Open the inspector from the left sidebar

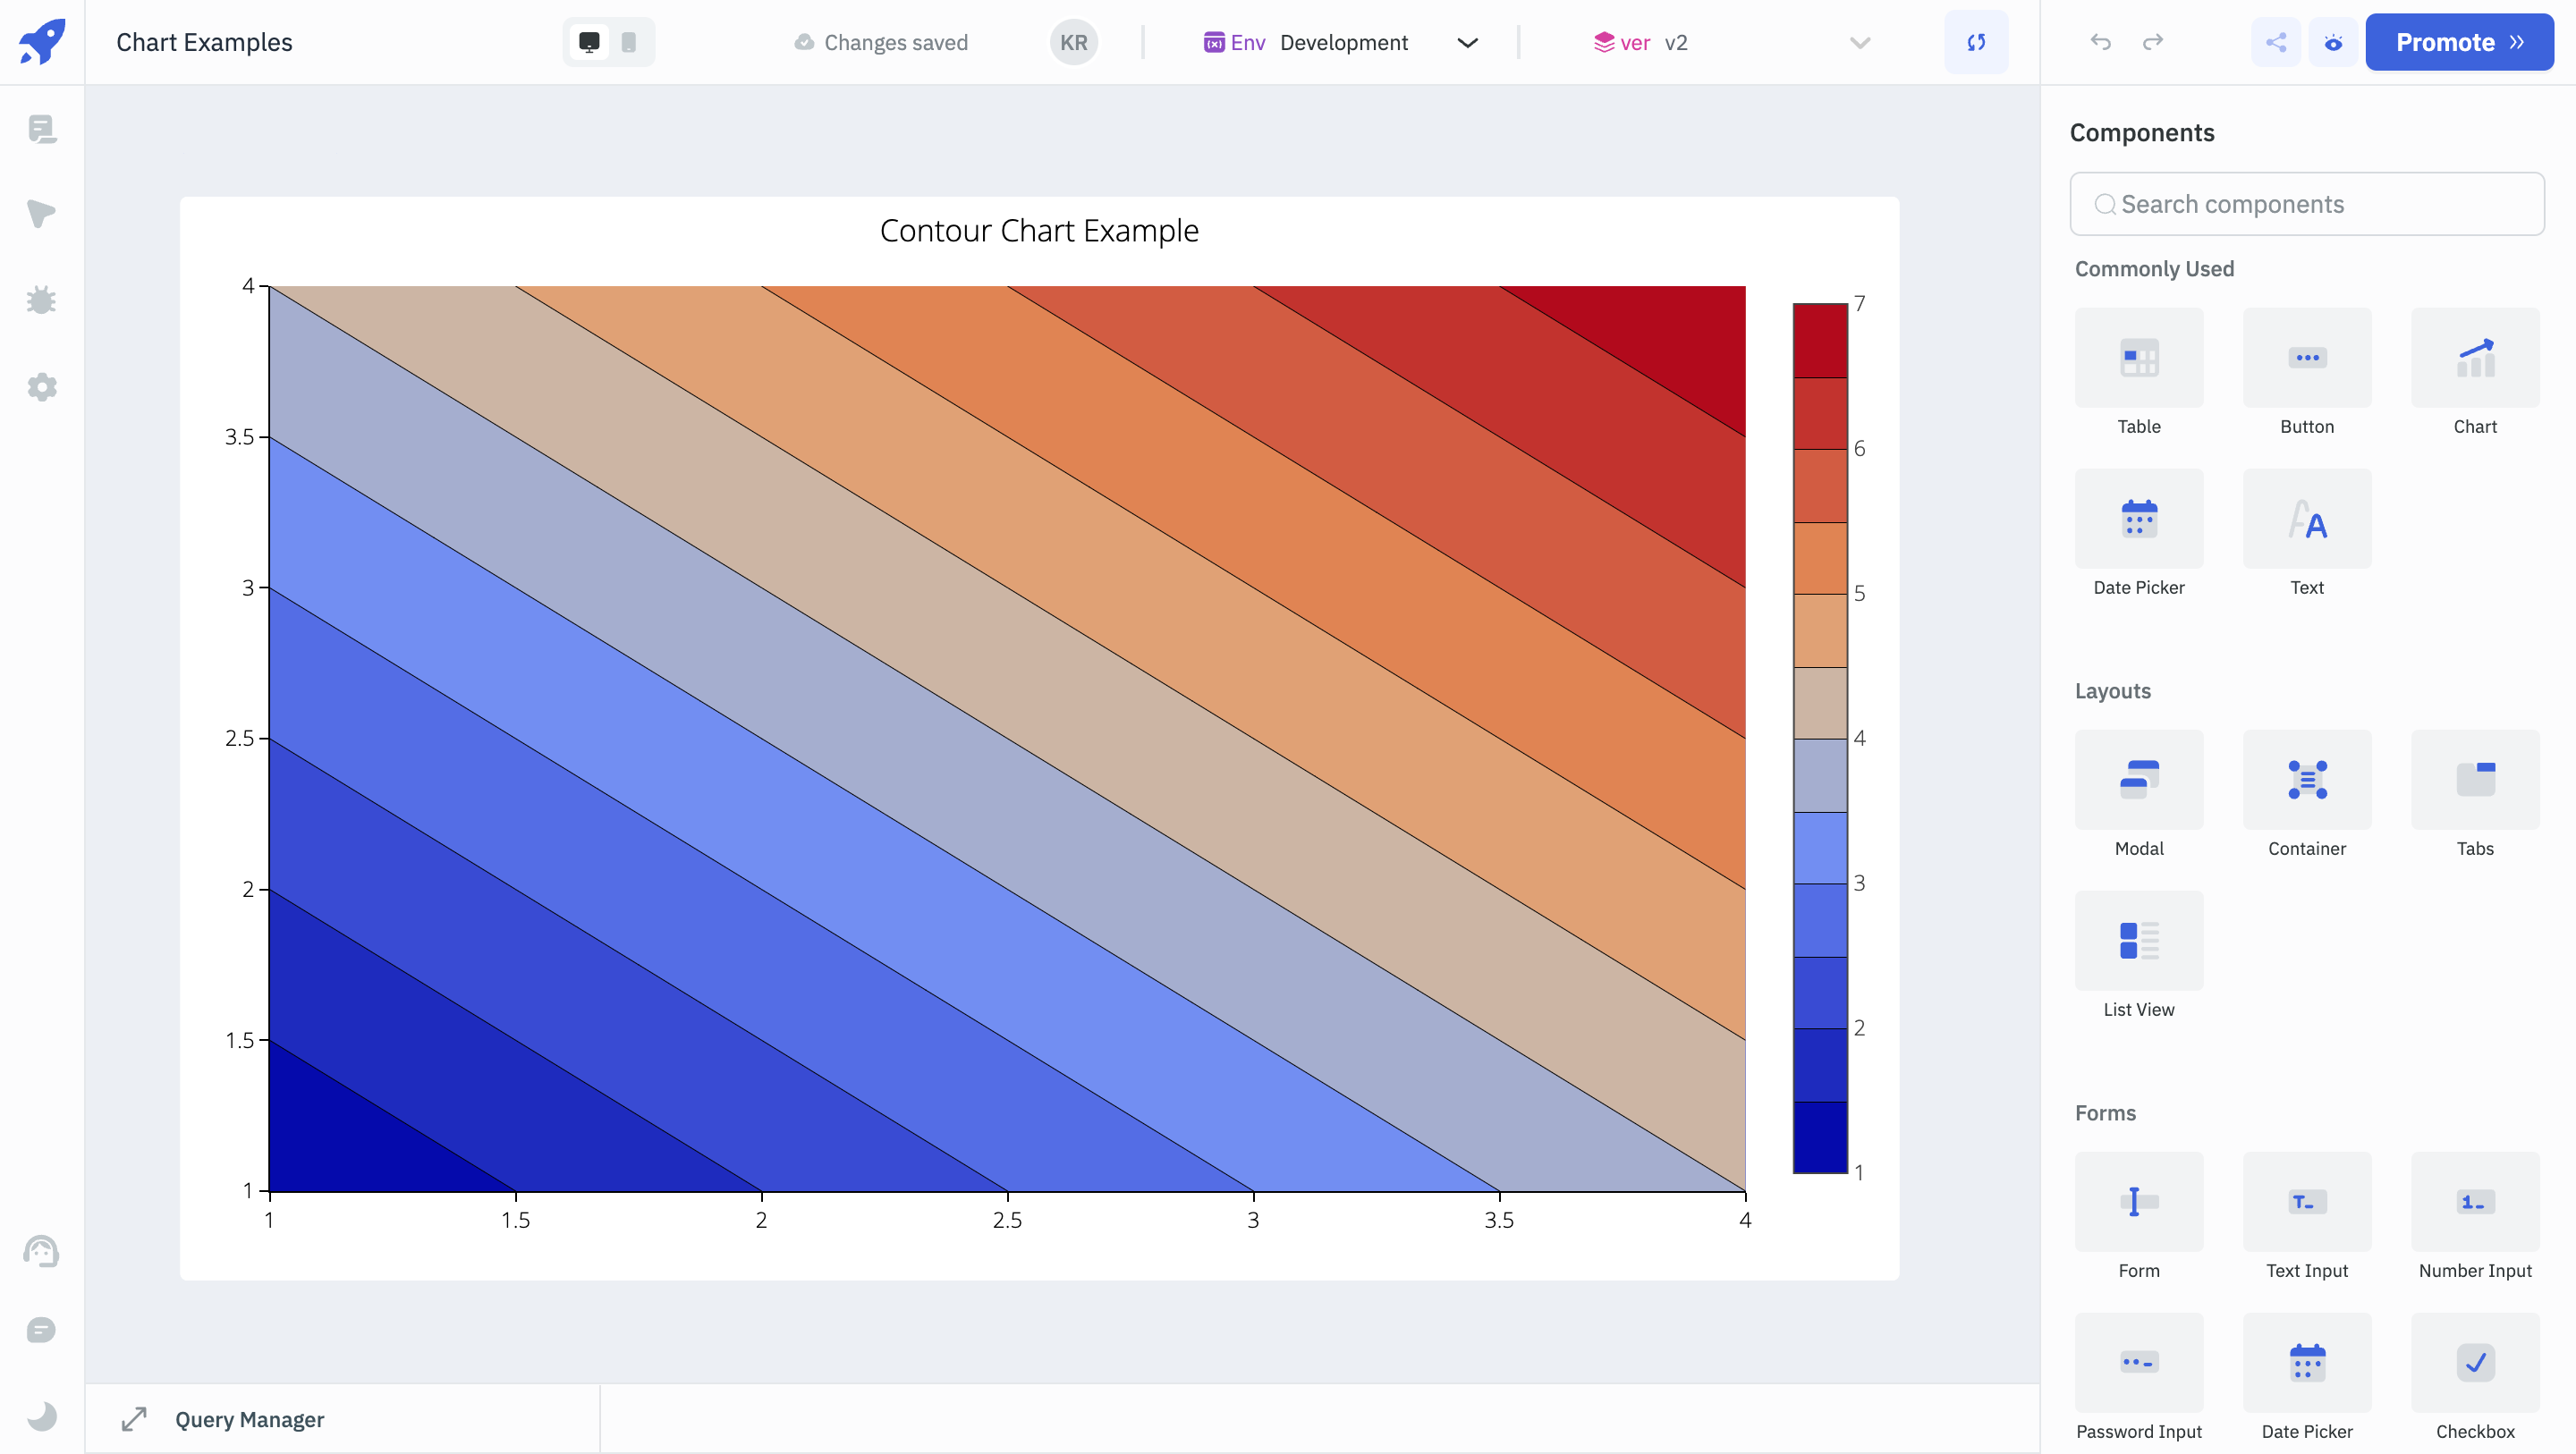tap(42, 214)
